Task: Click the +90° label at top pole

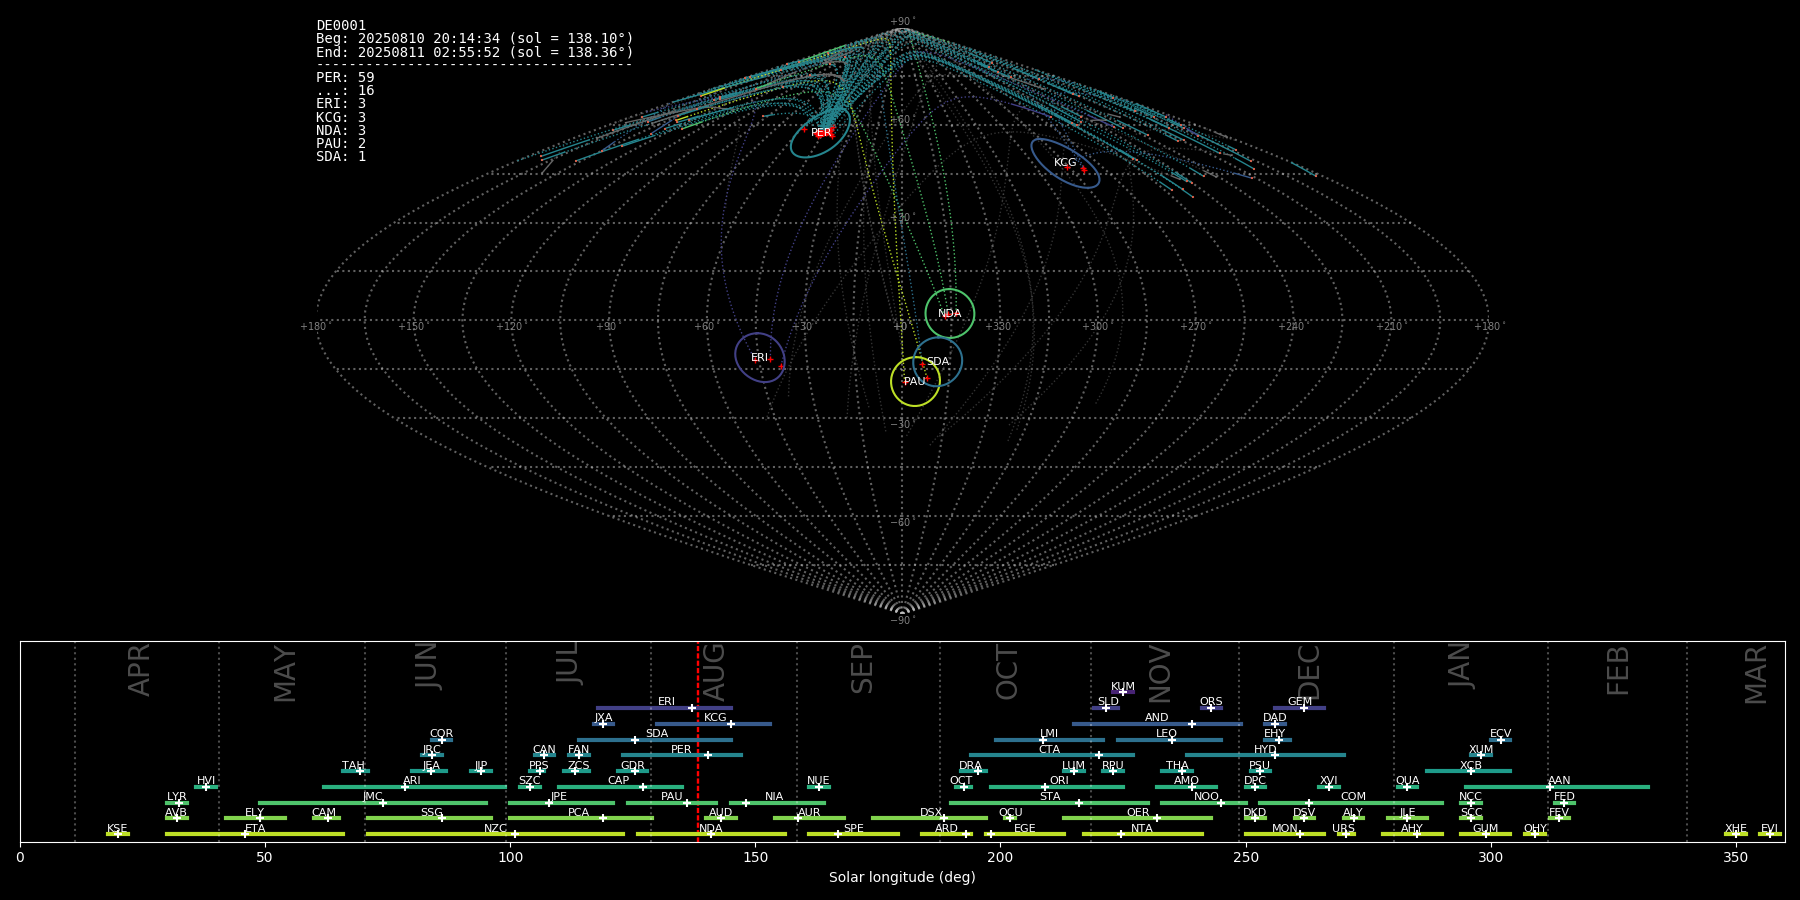Action: click(x=902, y=21)
